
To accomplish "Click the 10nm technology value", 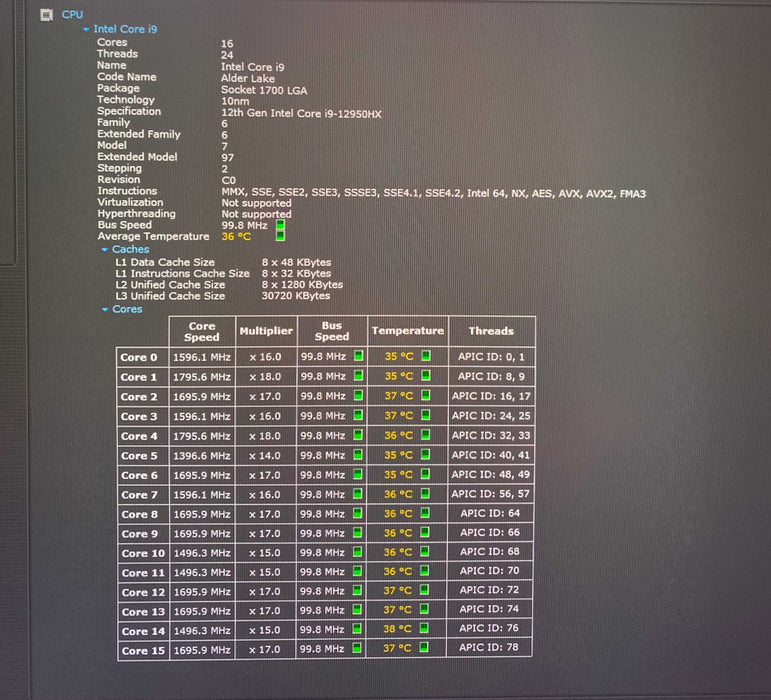I will click(235, 101).
